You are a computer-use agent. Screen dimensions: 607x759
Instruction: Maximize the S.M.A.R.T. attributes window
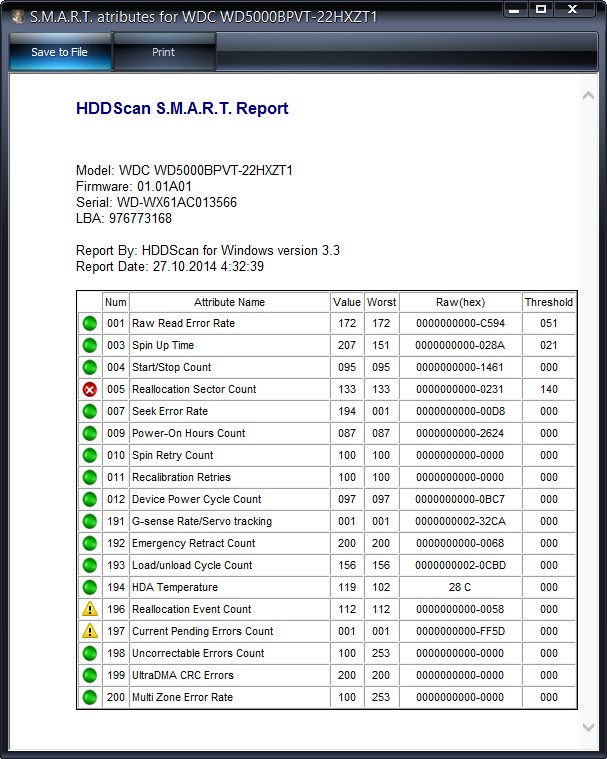[x=541, y=9]
